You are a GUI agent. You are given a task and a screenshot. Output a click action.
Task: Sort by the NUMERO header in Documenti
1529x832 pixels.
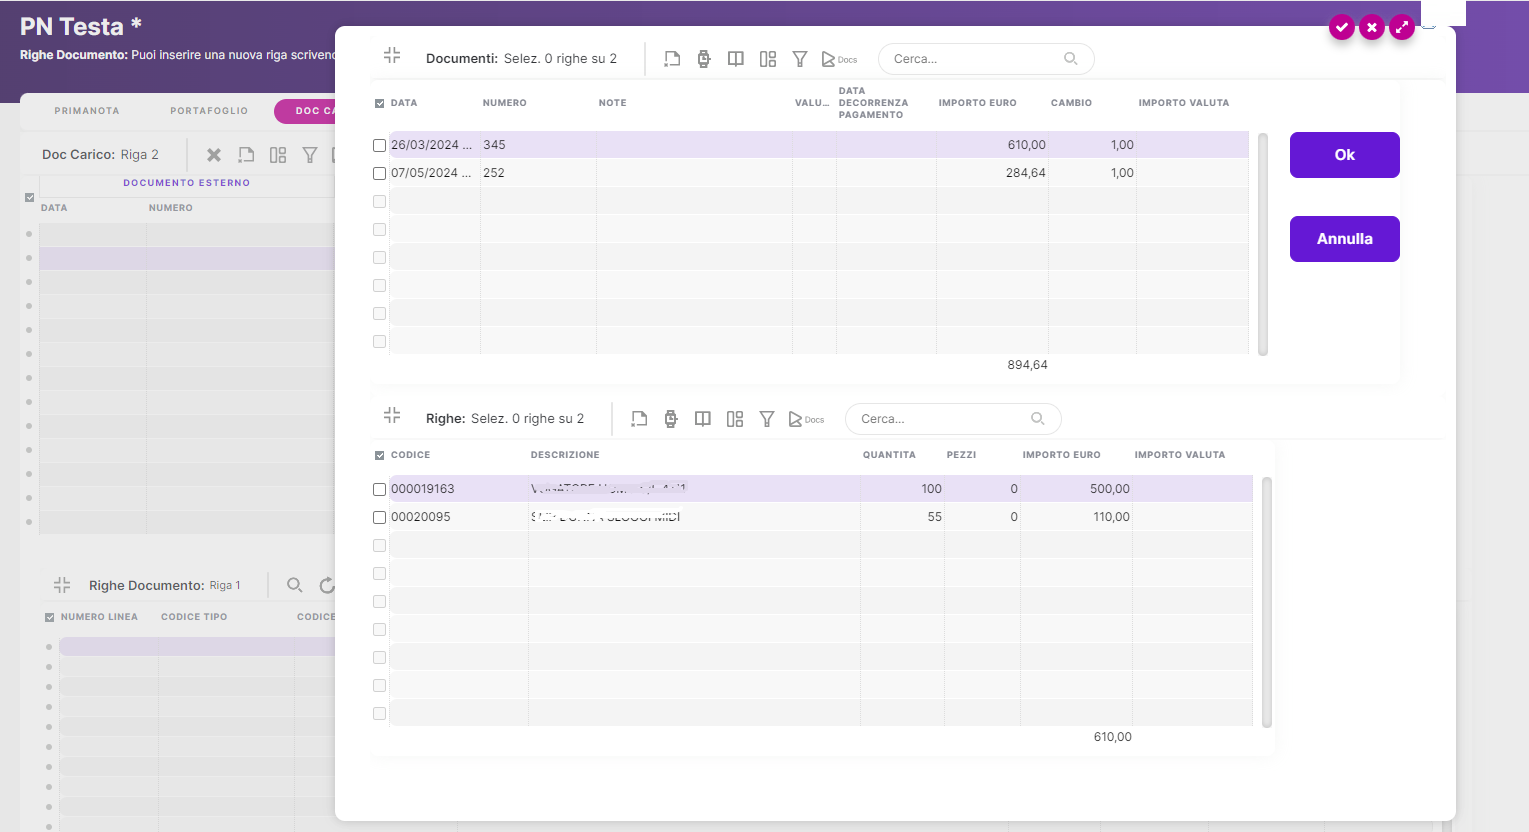pyautogui.click(x=504, y=103)
